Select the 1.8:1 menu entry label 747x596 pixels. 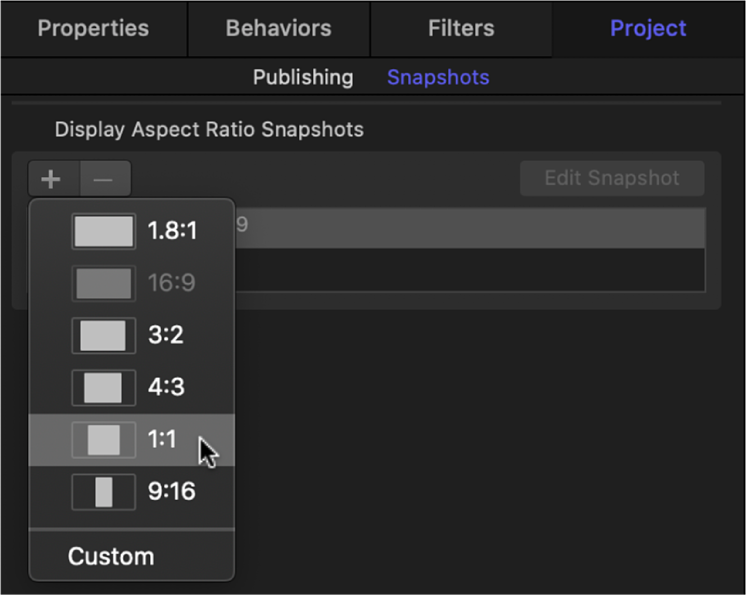pos(172,231)
